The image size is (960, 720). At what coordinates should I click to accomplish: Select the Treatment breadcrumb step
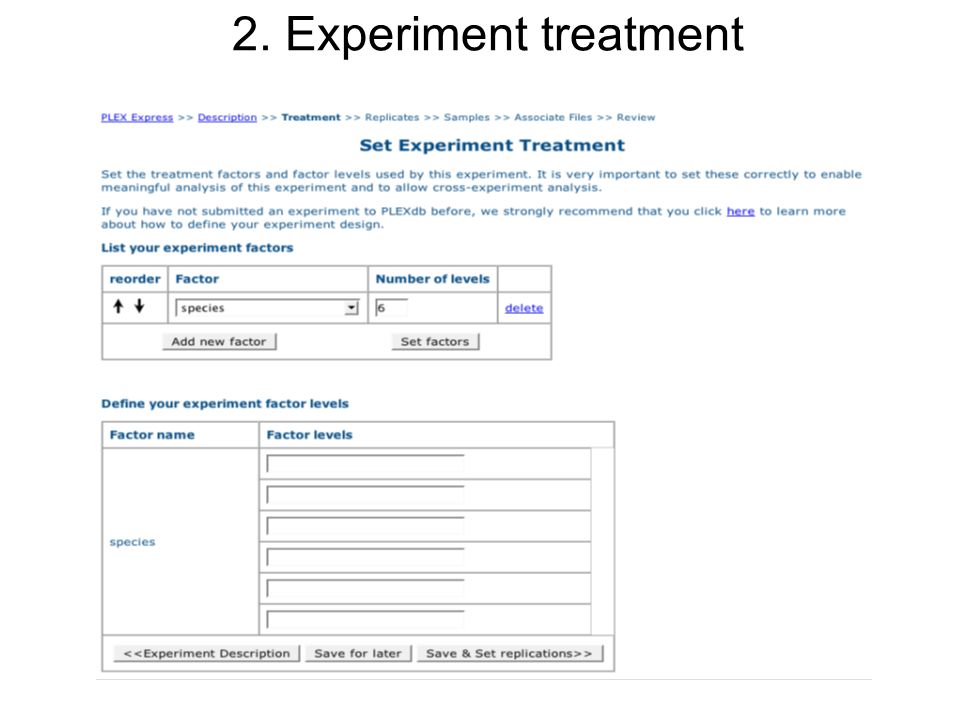click(311, 118)
